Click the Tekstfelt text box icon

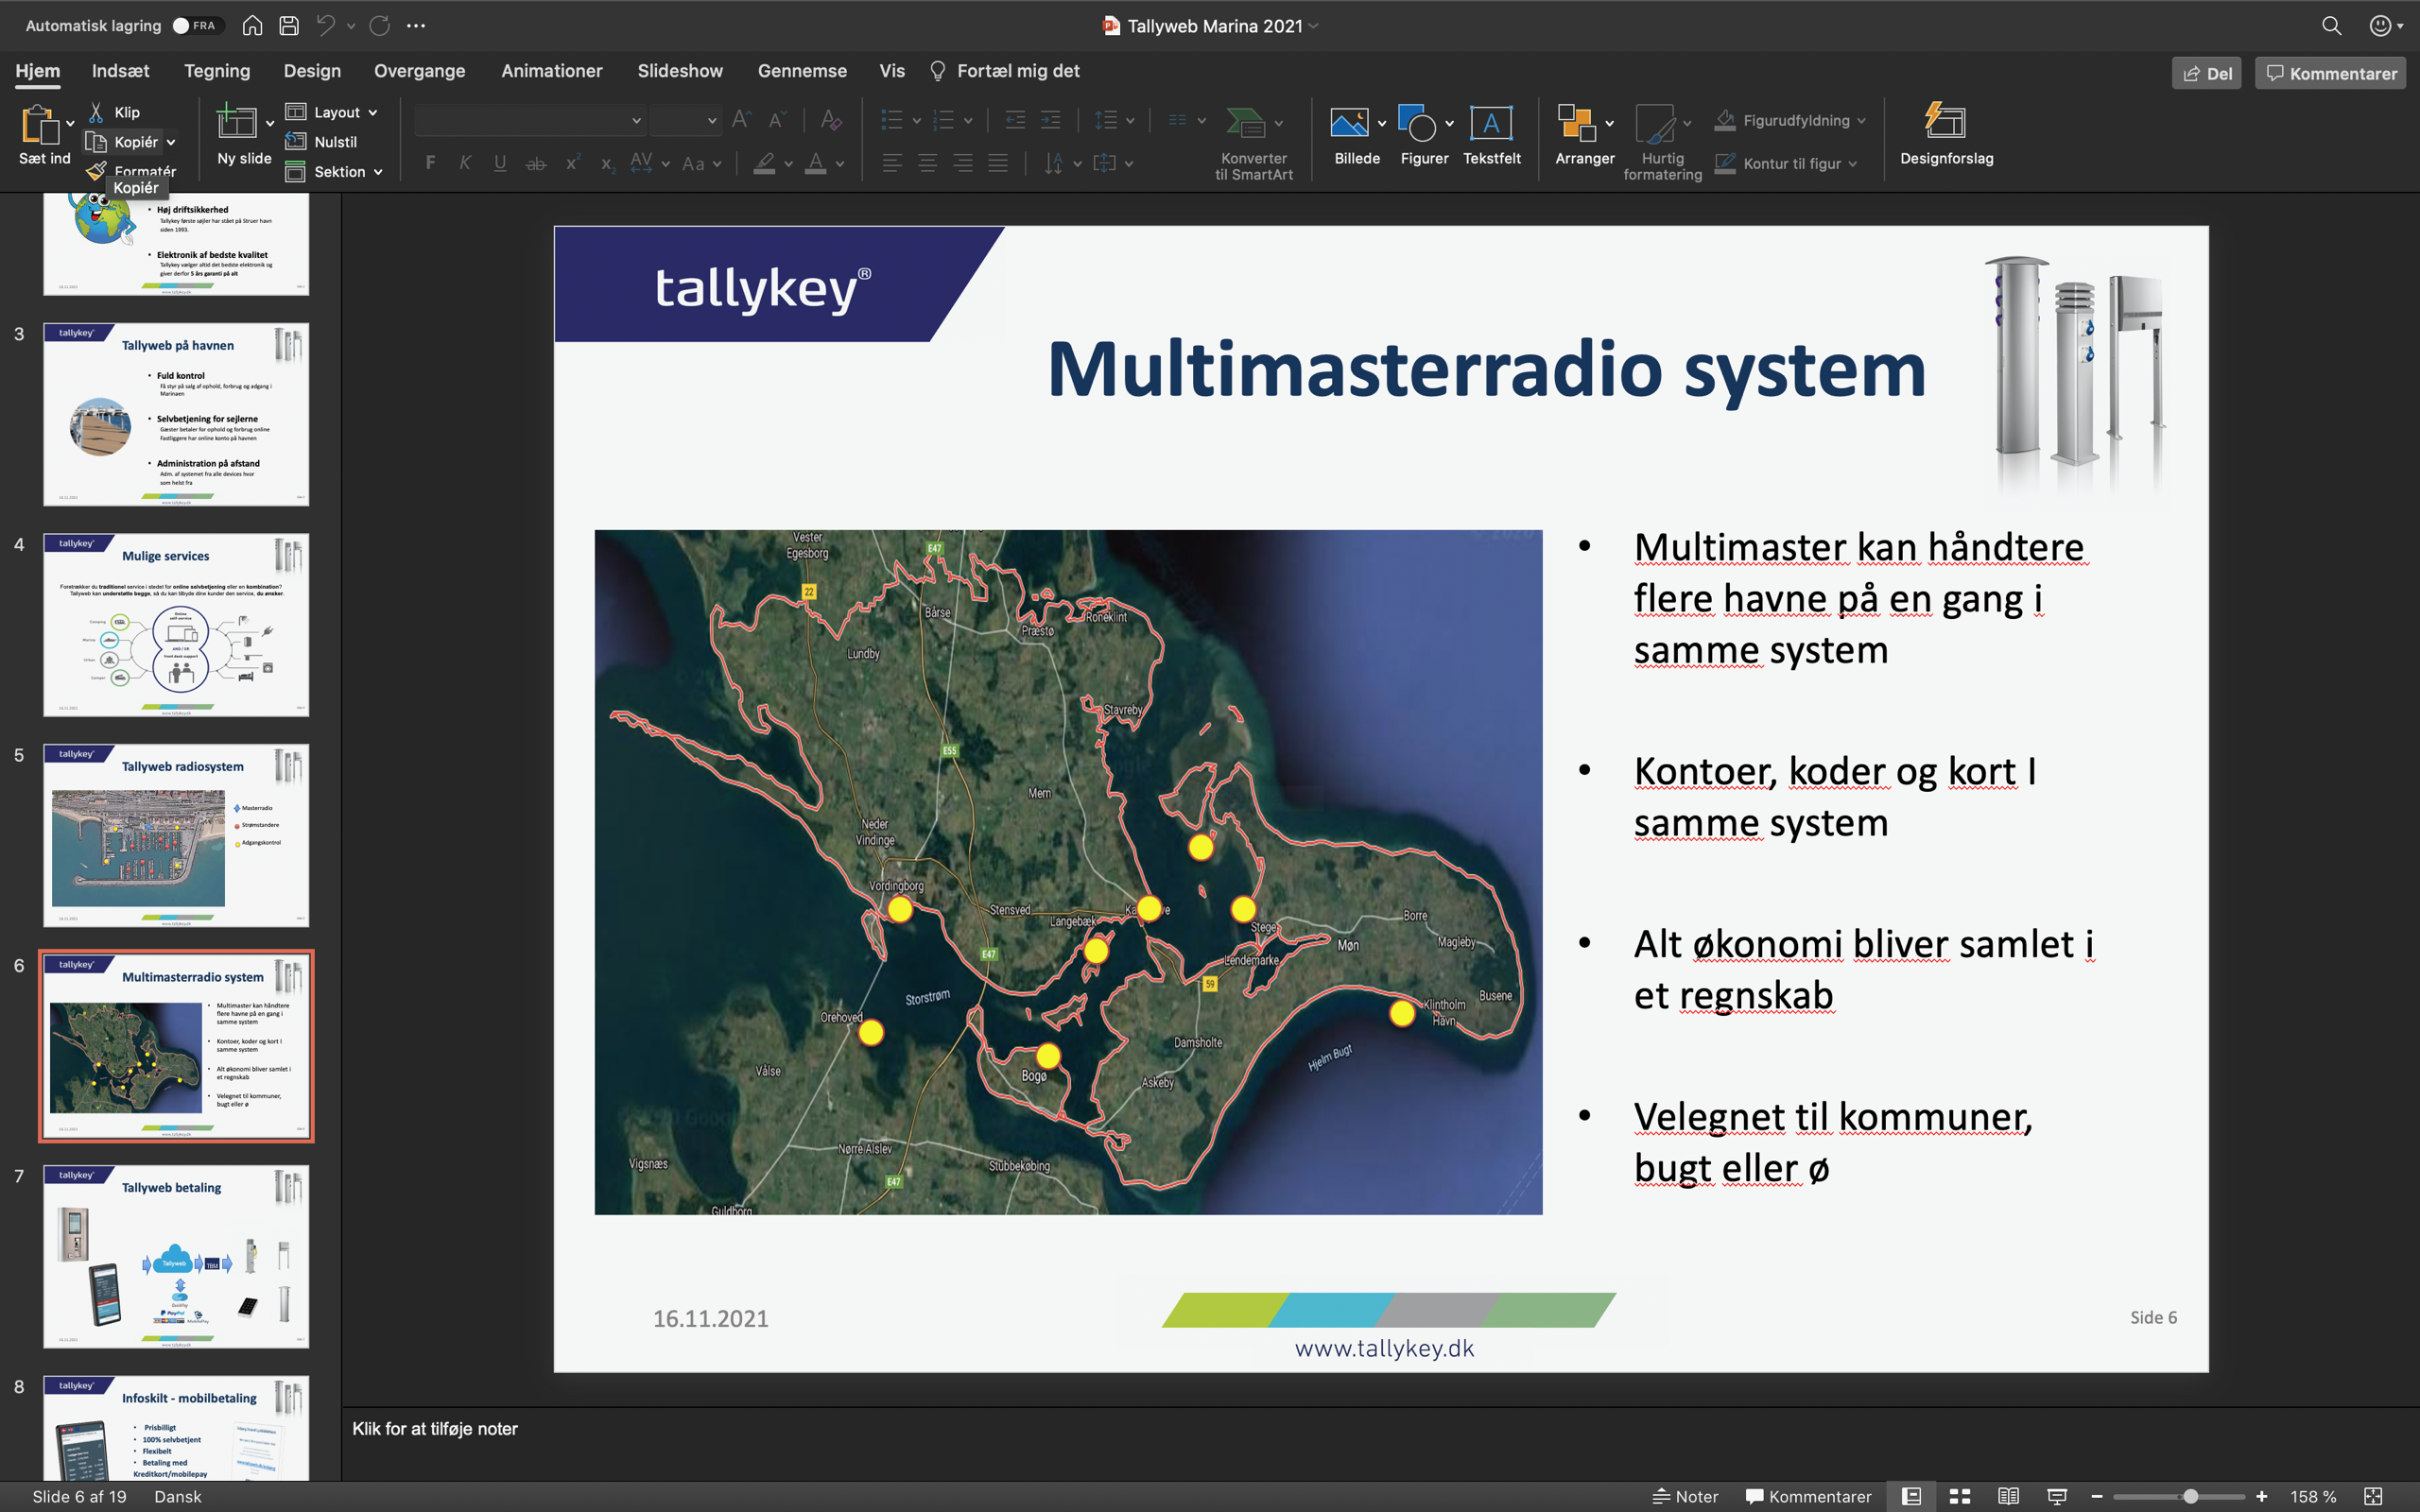(x=1491, y=123)
